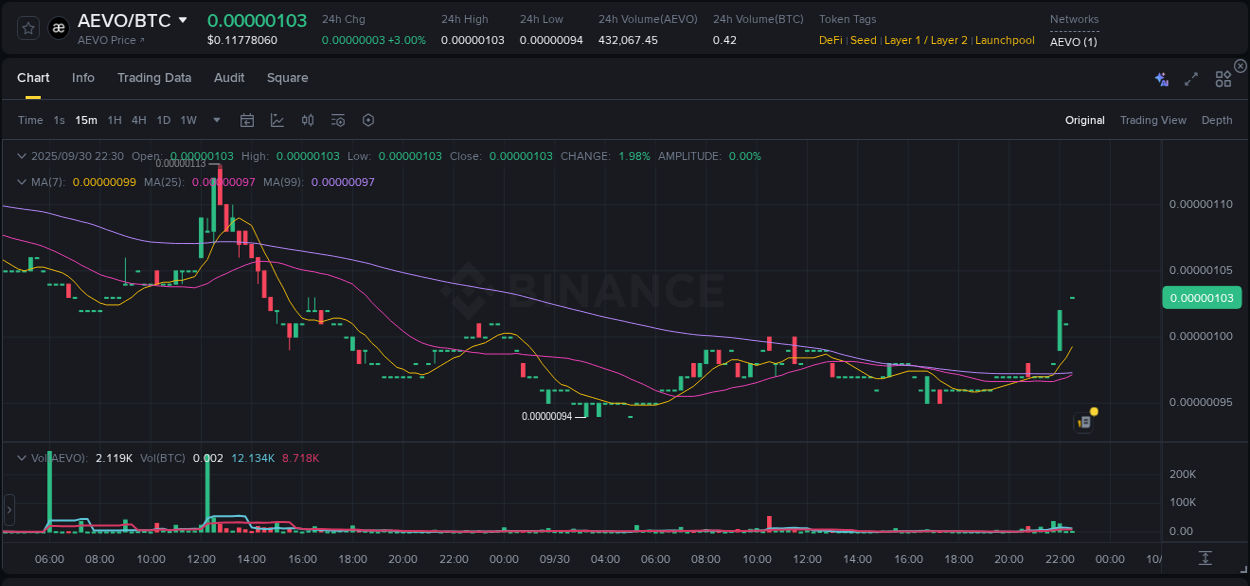
Task: Open the widgets grid icon
Action: [x=1223, y=78]
